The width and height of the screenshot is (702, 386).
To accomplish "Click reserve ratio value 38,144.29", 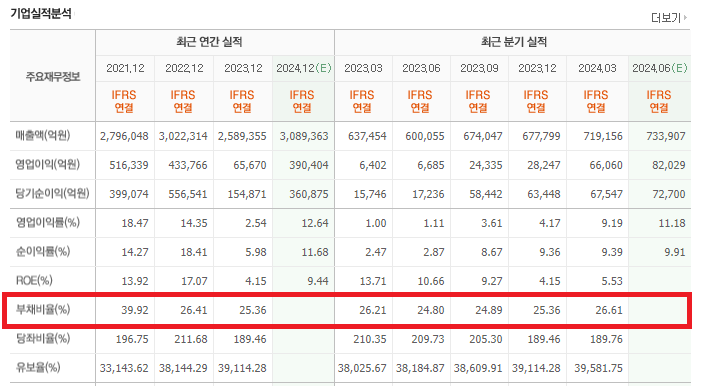I will 183,368.
